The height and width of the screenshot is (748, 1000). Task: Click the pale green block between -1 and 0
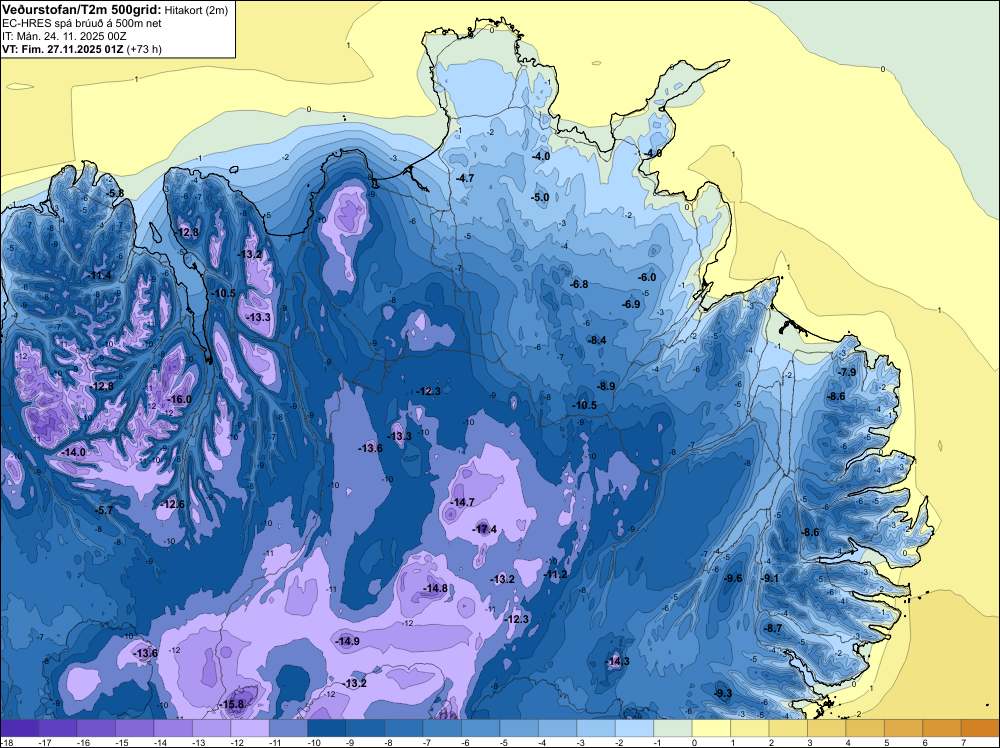click(x=673, y=728)
